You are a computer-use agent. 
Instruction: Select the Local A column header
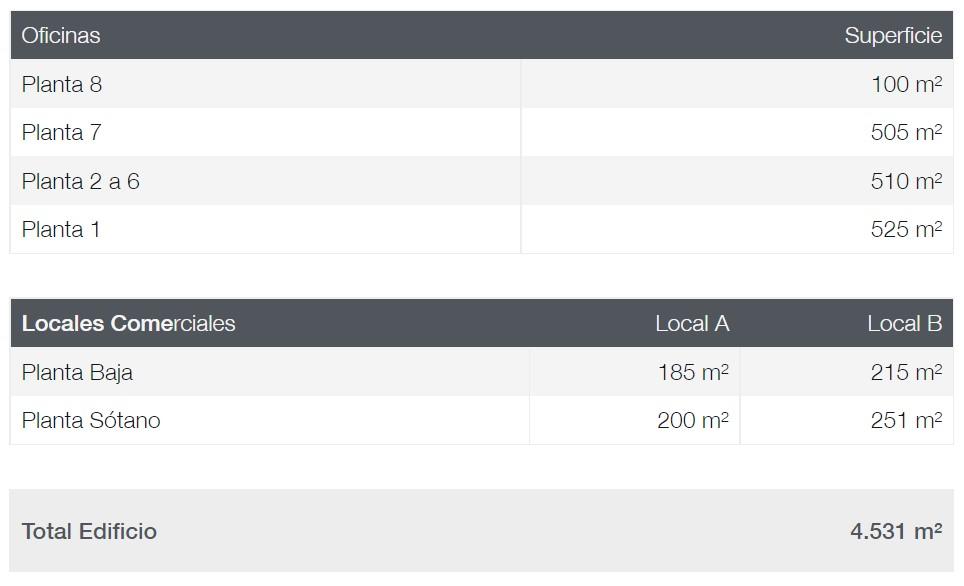692,324
